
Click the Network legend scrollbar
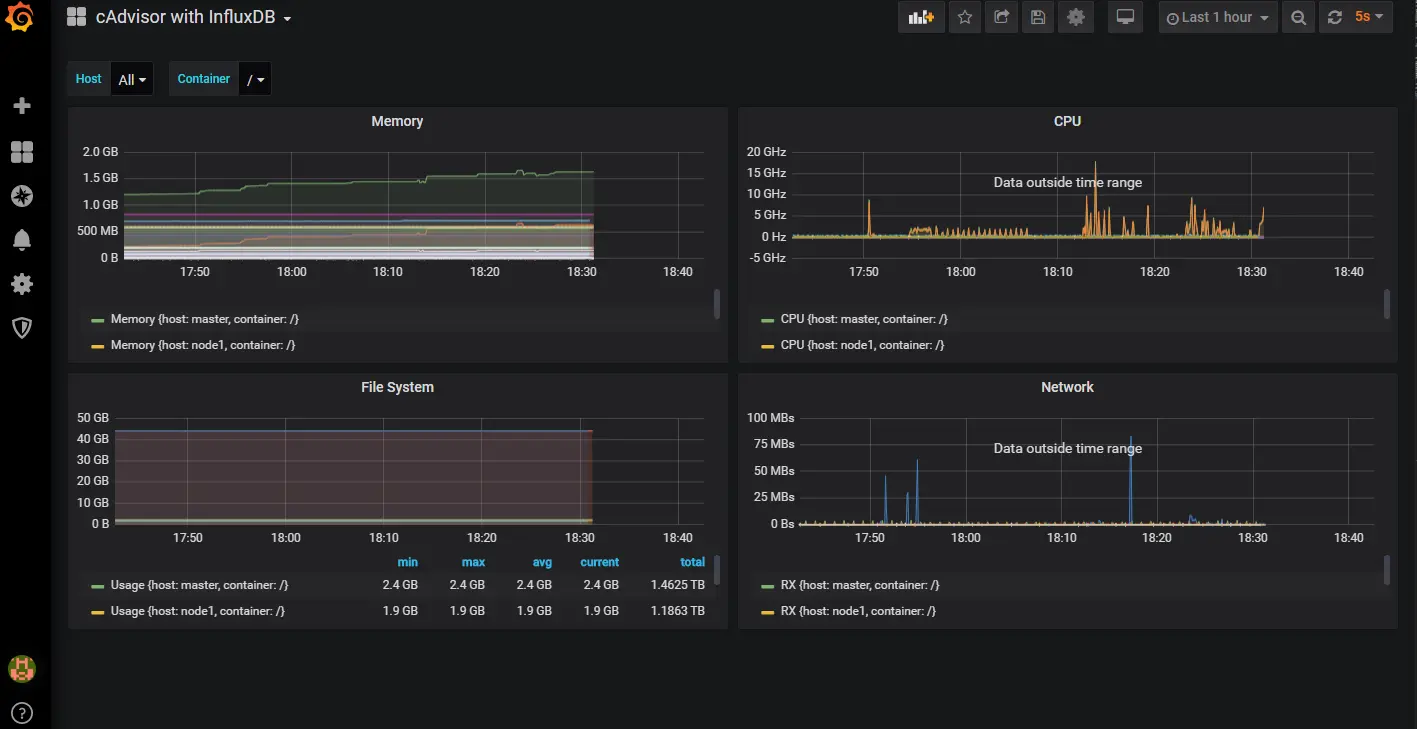(1386, 570)
